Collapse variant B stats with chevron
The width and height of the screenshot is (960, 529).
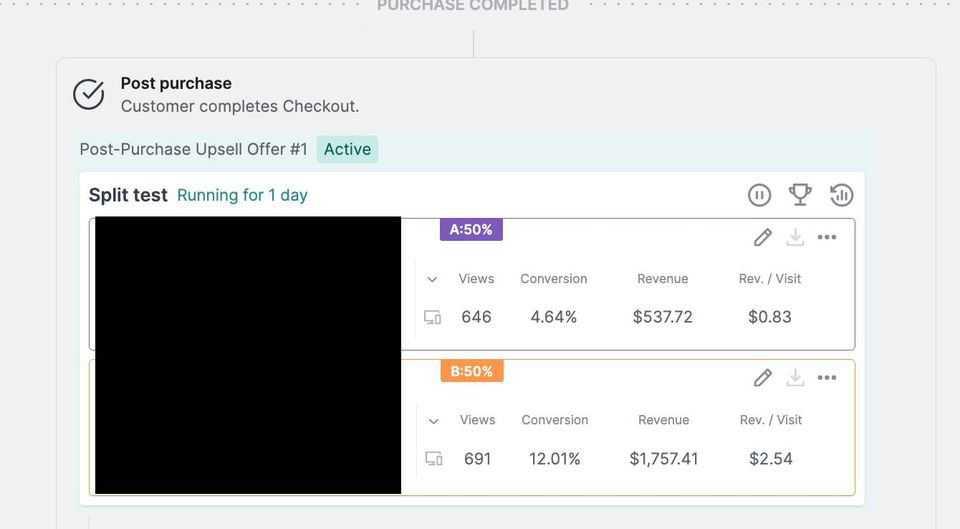[433, 421]
